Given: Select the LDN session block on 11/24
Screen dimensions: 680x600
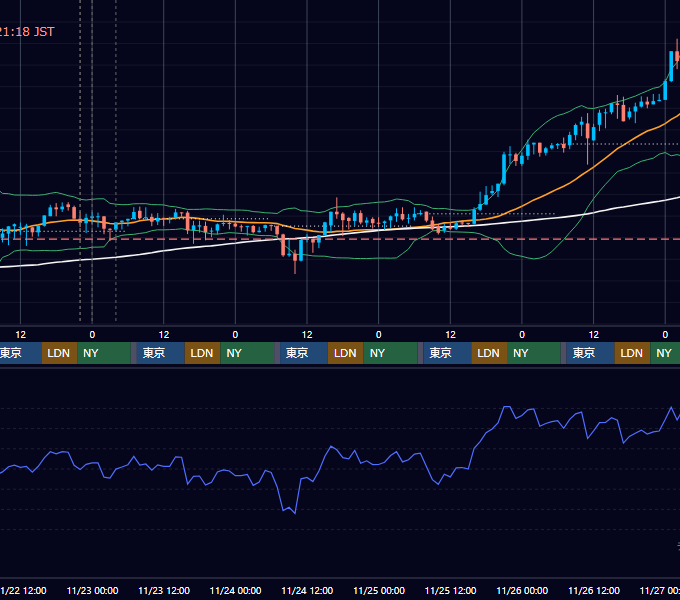Looking at the screenshot, I should pyautogui.click(x=346, y=353).
